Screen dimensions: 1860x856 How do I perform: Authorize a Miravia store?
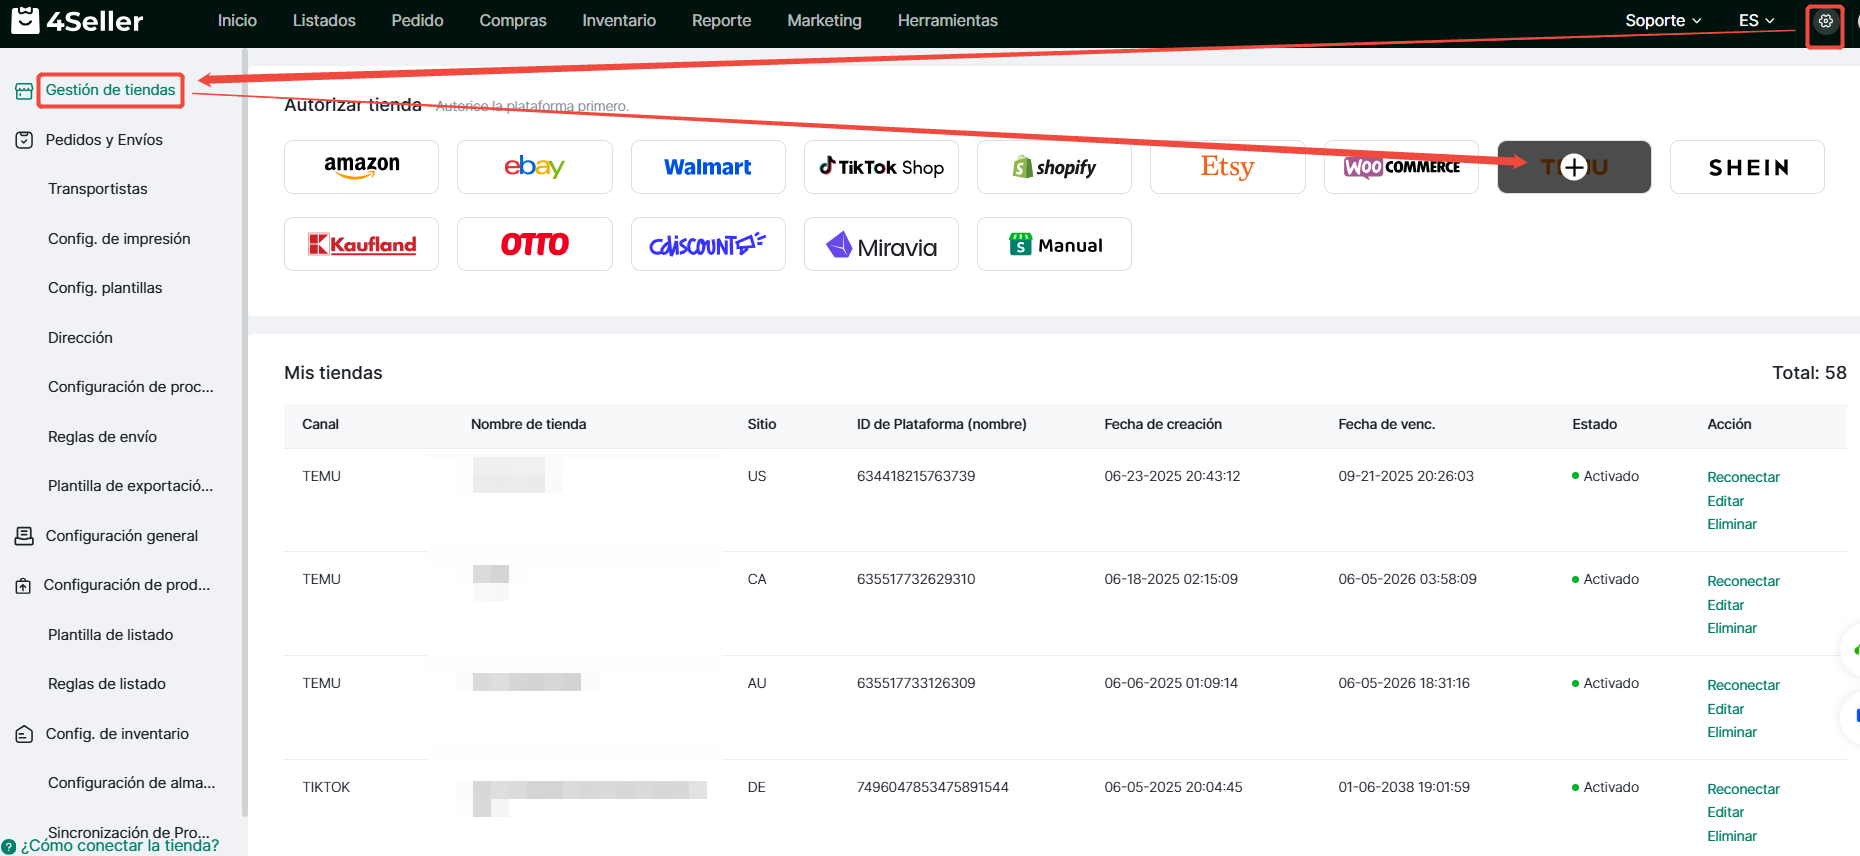(x=881, y=244)
